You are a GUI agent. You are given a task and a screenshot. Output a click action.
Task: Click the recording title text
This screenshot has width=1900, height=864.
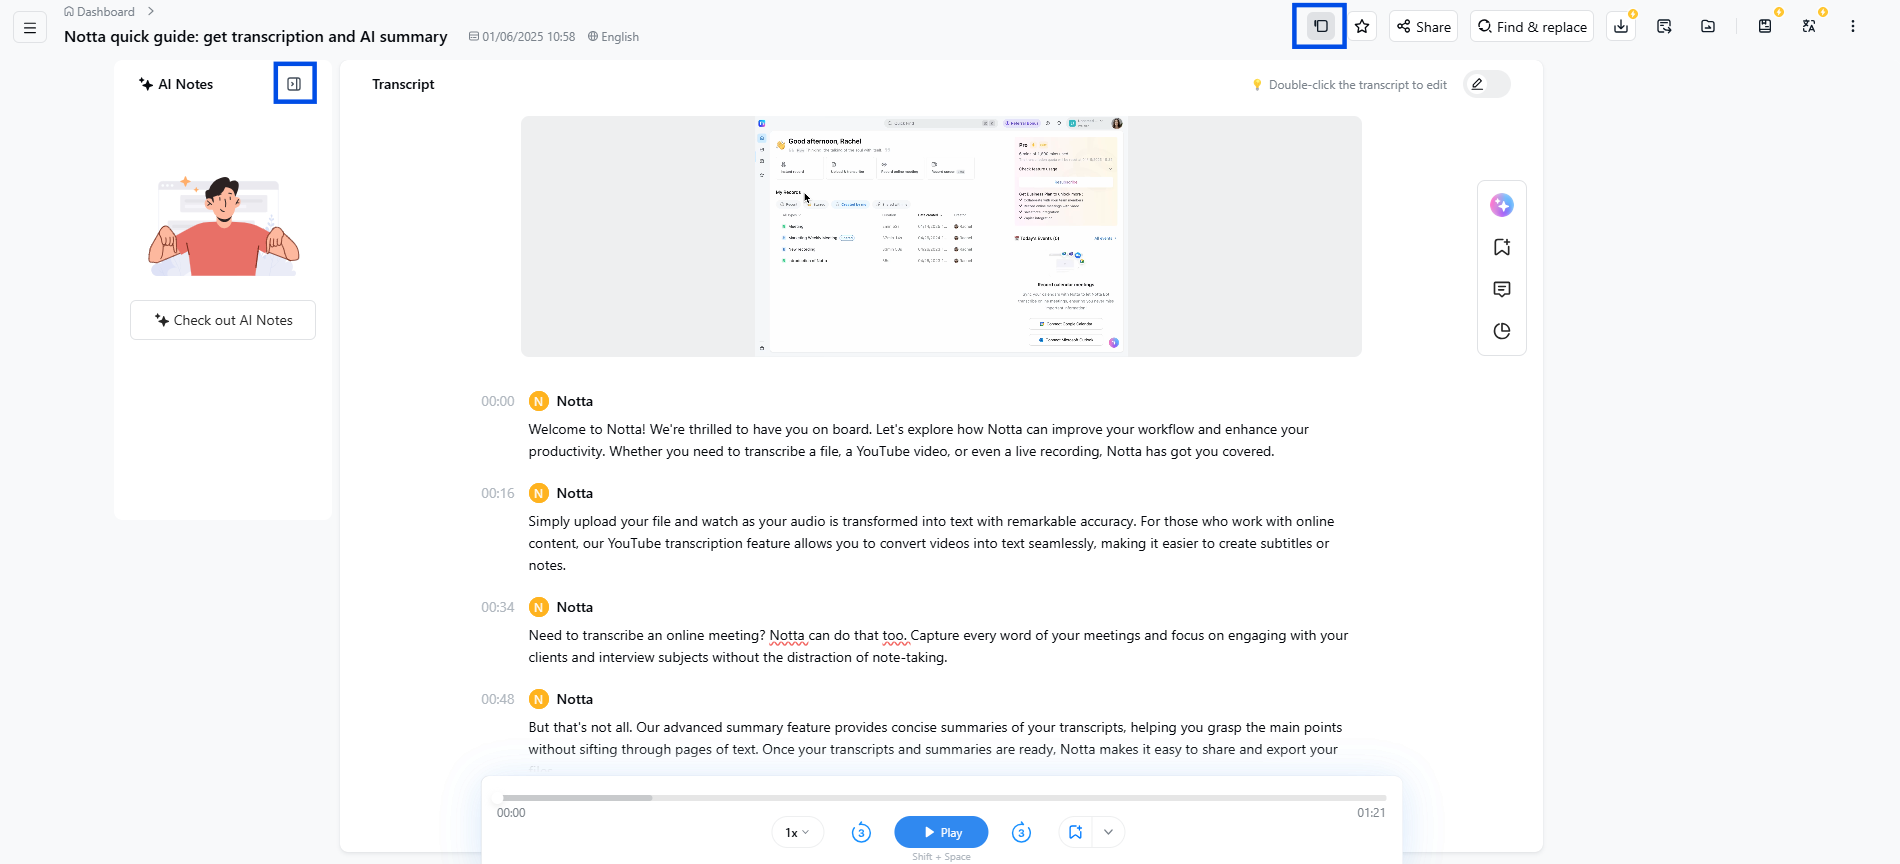(256, 36)
